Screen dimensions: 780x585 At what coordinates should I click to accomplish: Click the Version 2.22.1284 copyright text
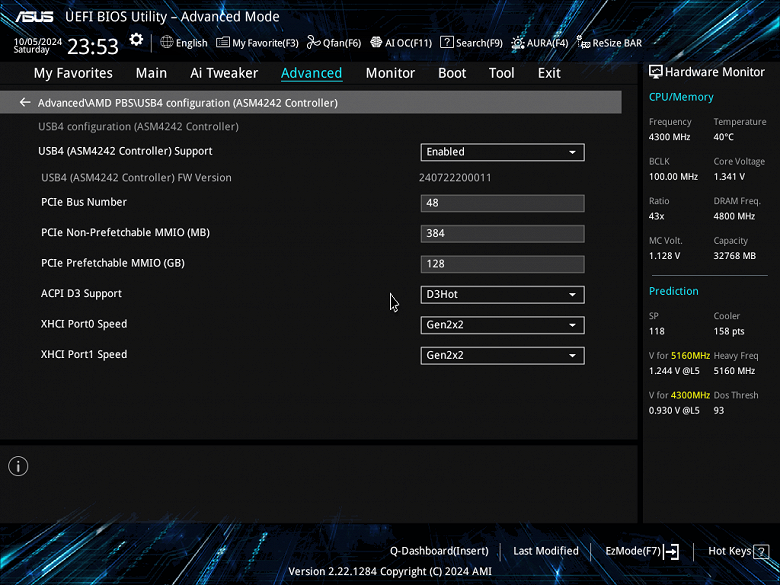tap(390, 571)
